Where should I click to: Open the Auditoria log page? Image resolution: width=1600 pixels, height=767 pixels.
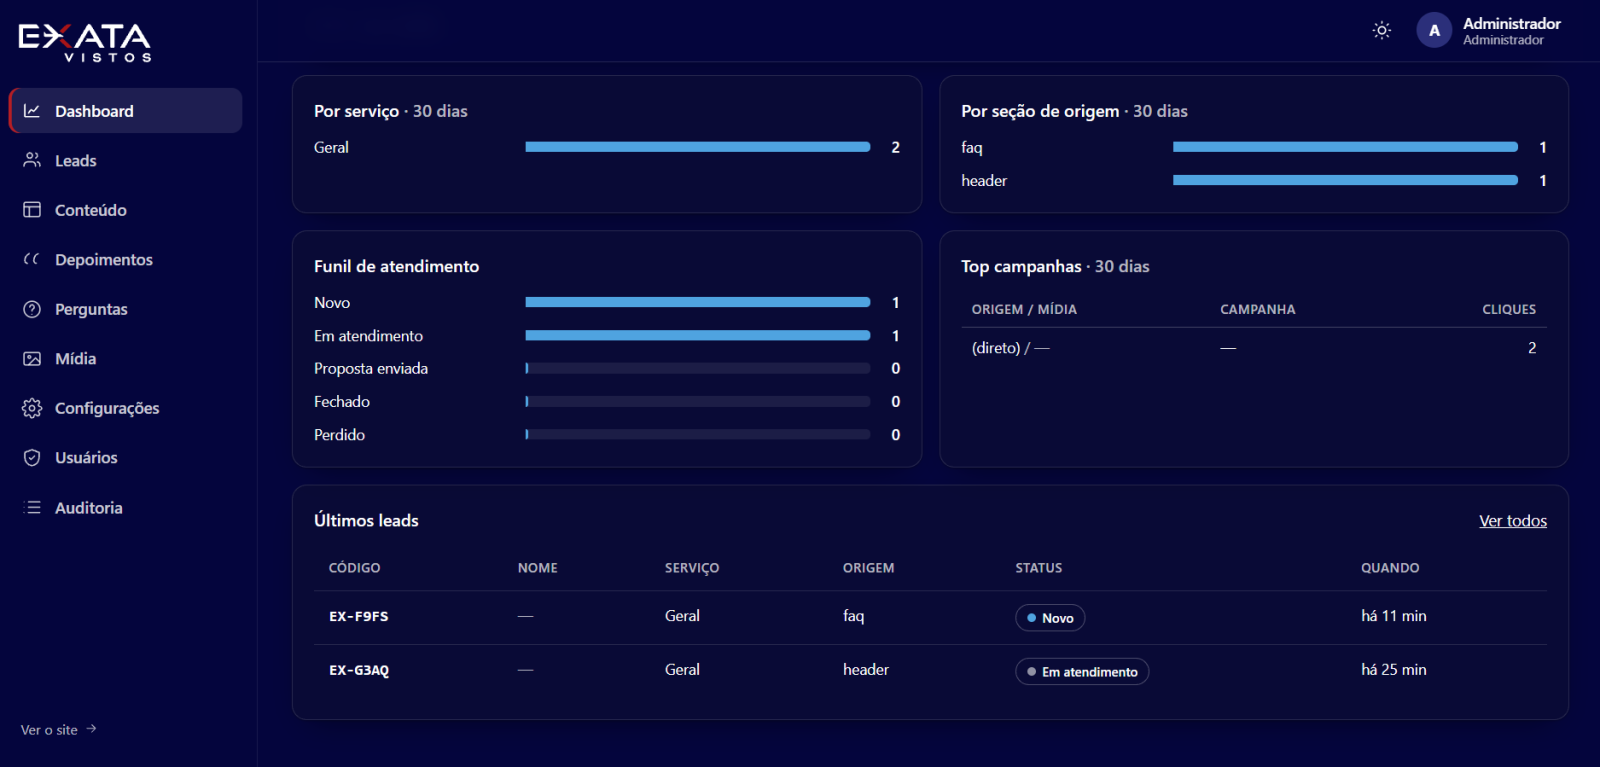126,507
